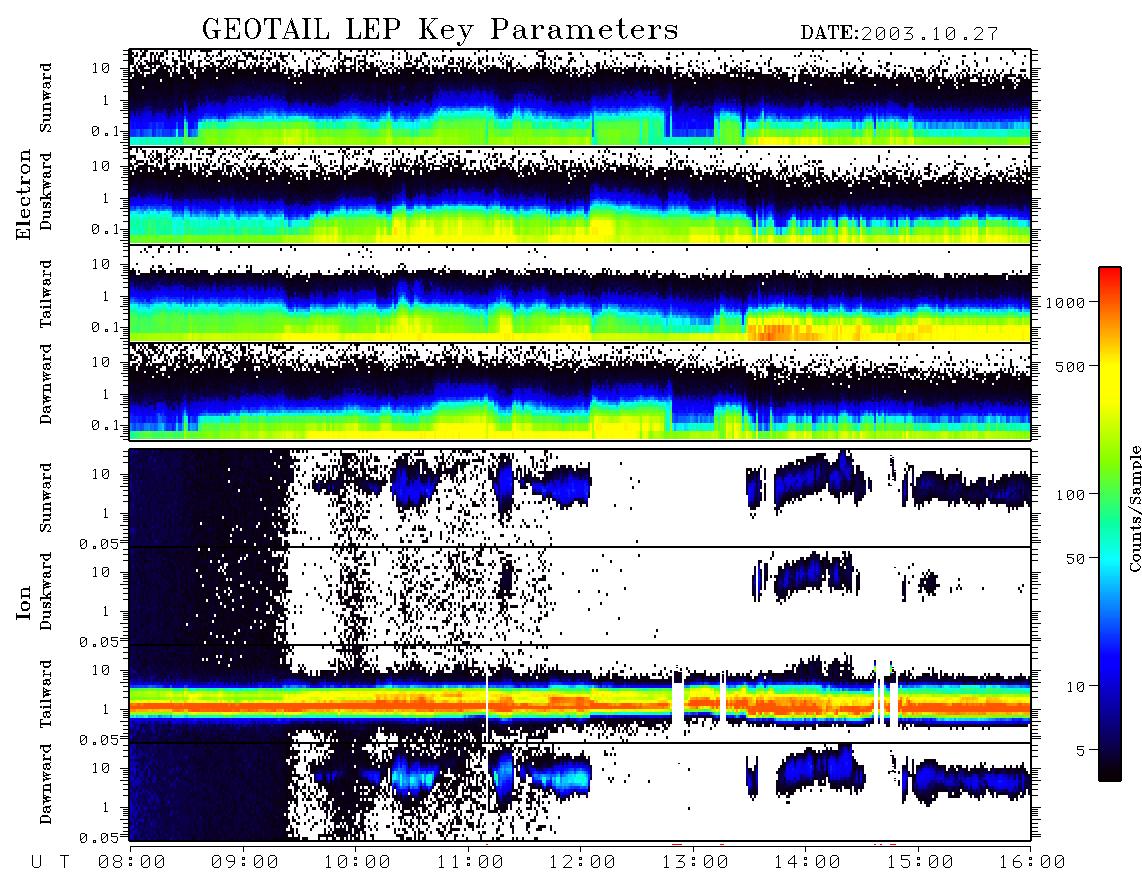
Task: Open the Electron Dawnward spectrogram panel
Action: 580,392
